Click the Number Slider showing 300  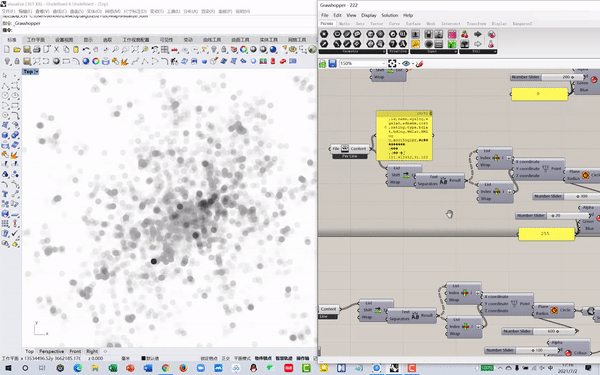click(566, 196)
